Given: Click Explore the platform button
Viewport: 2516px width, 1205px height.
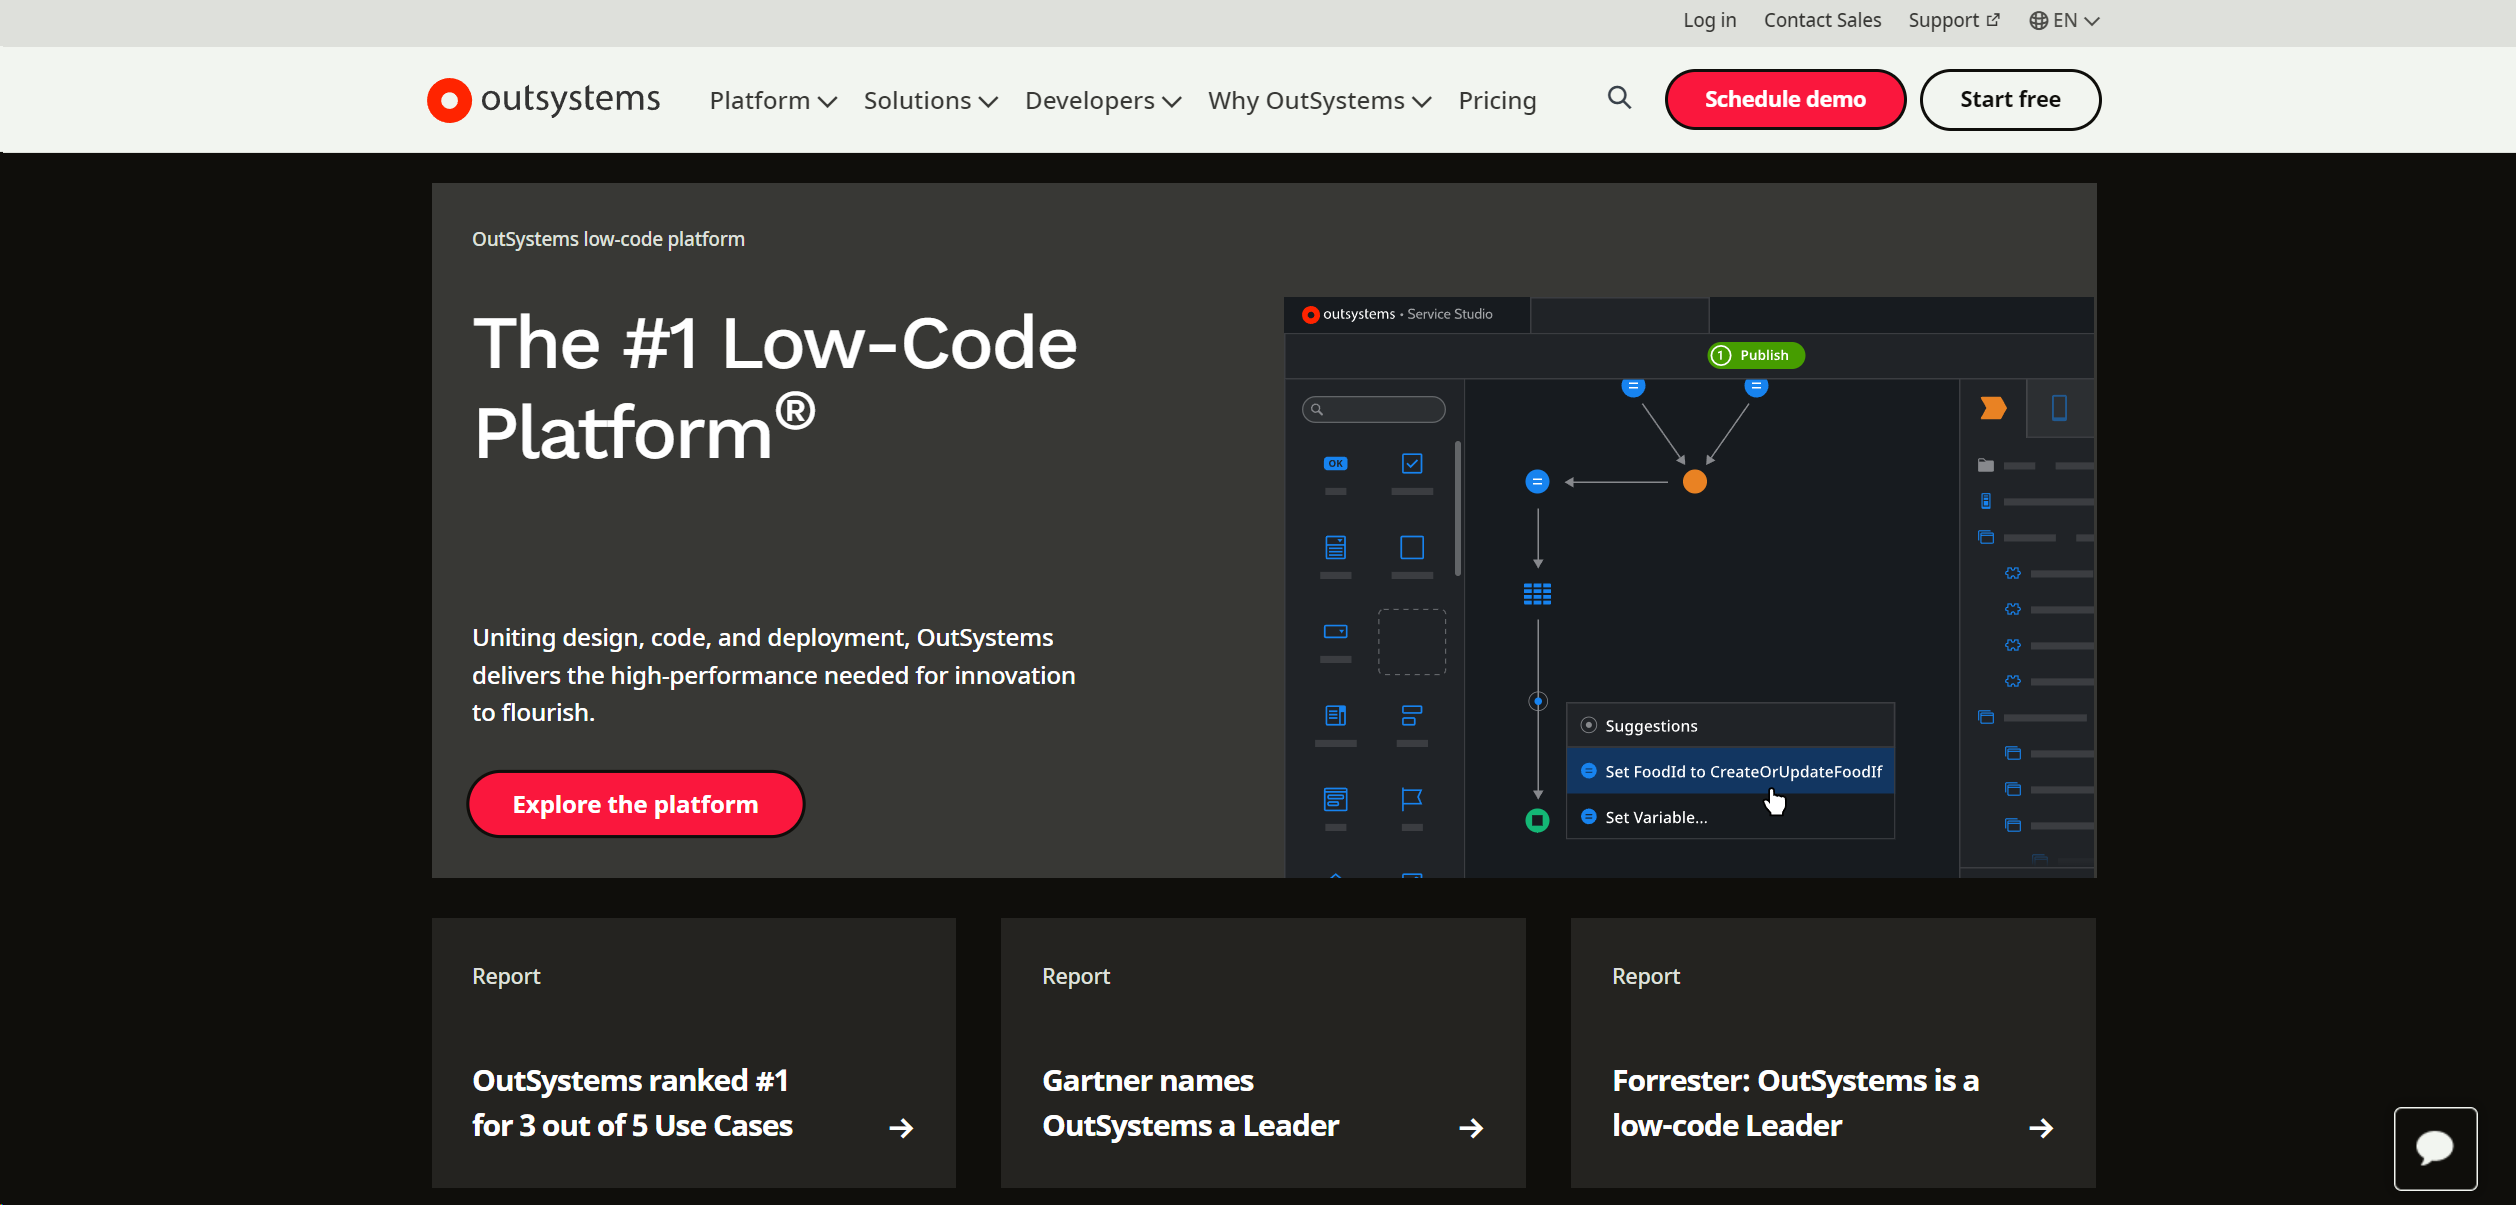Looking at the screenshot, I should (634, 804).
